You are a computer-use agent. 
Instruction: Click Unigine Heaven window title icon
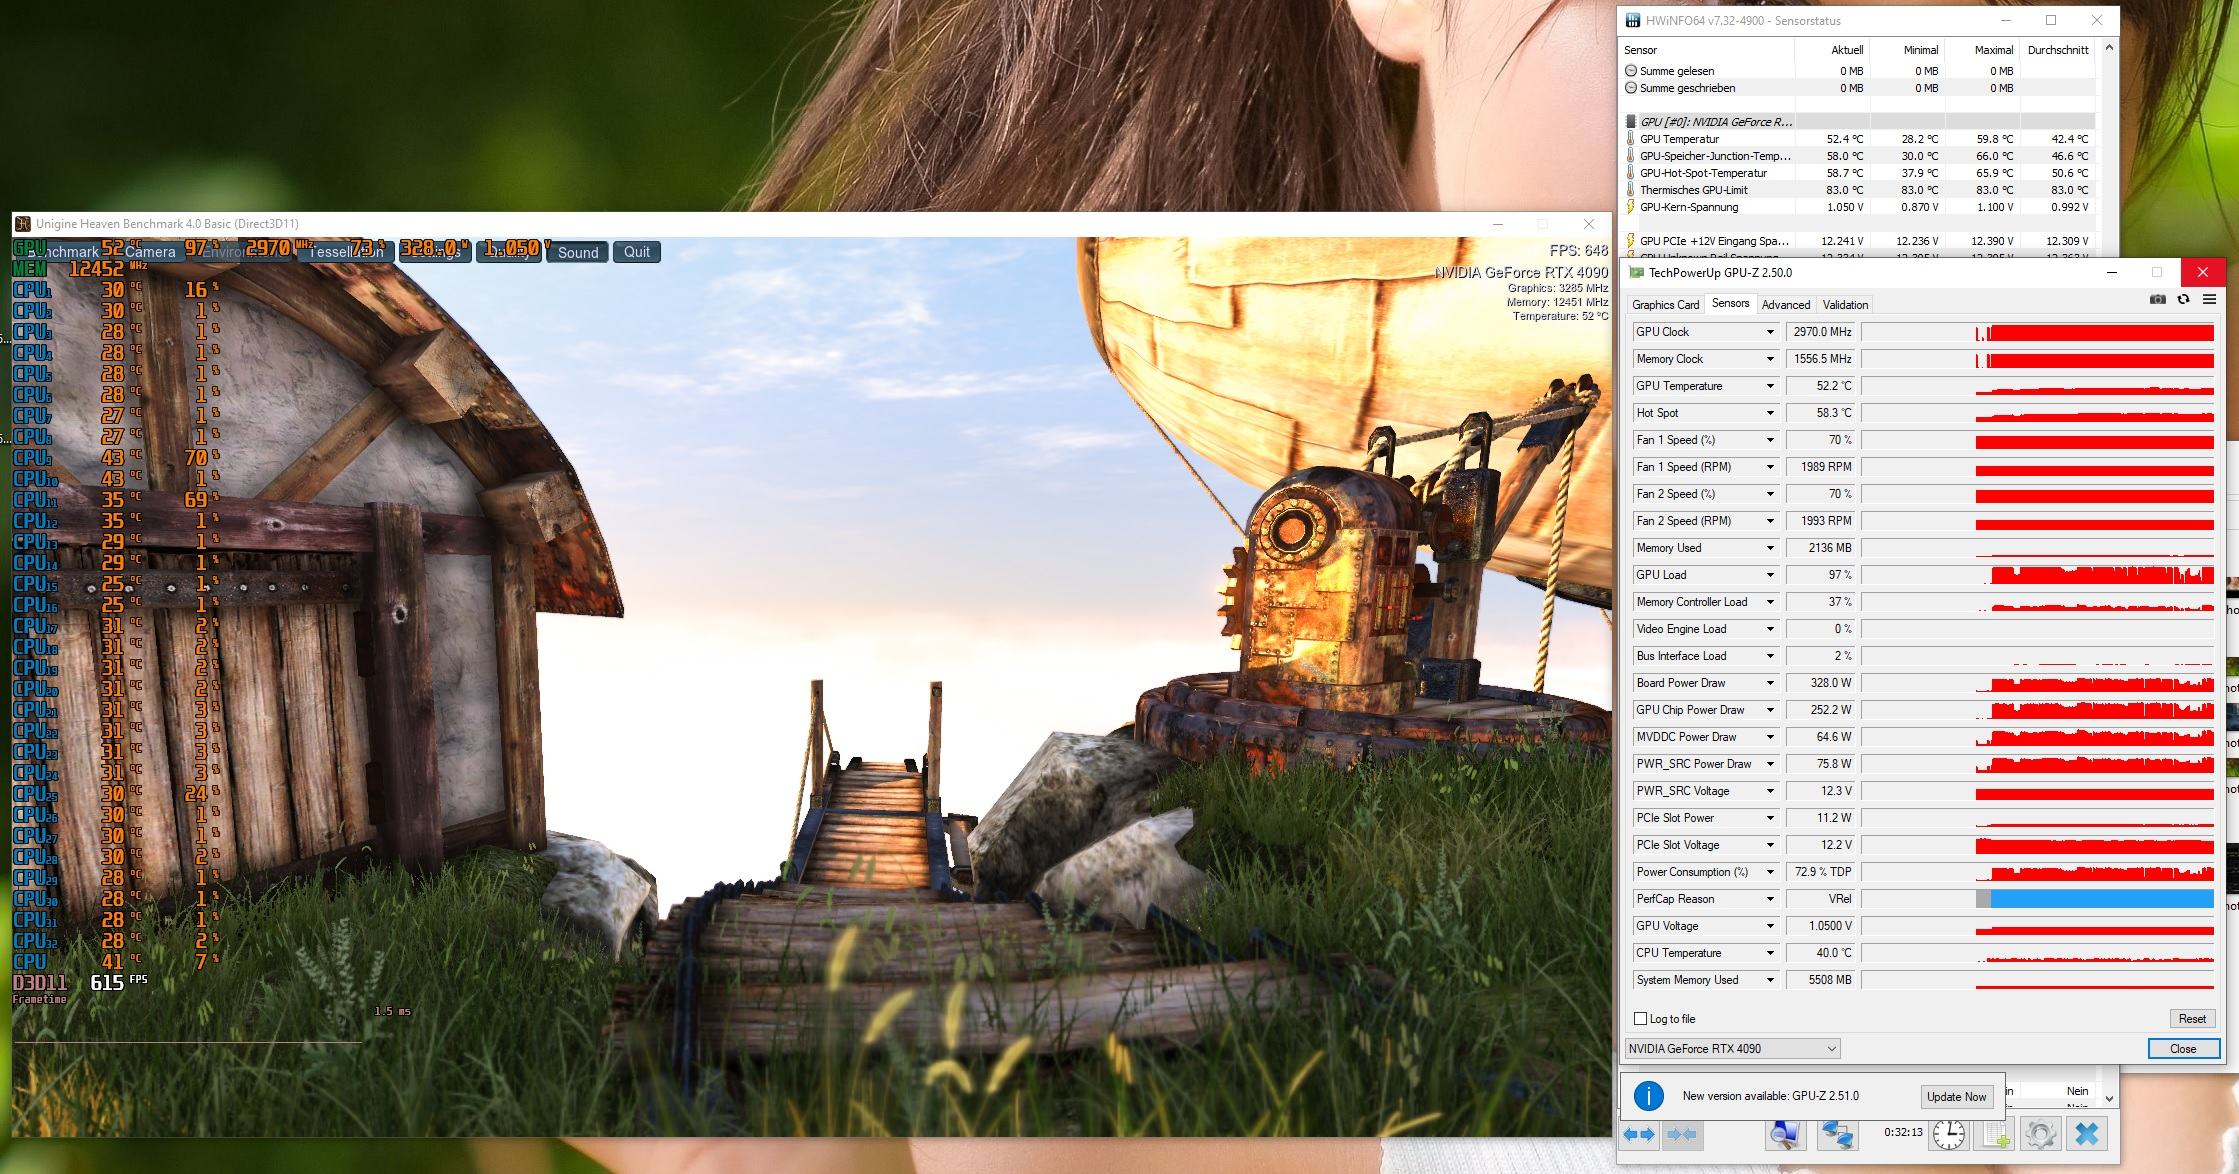(25, 224)
